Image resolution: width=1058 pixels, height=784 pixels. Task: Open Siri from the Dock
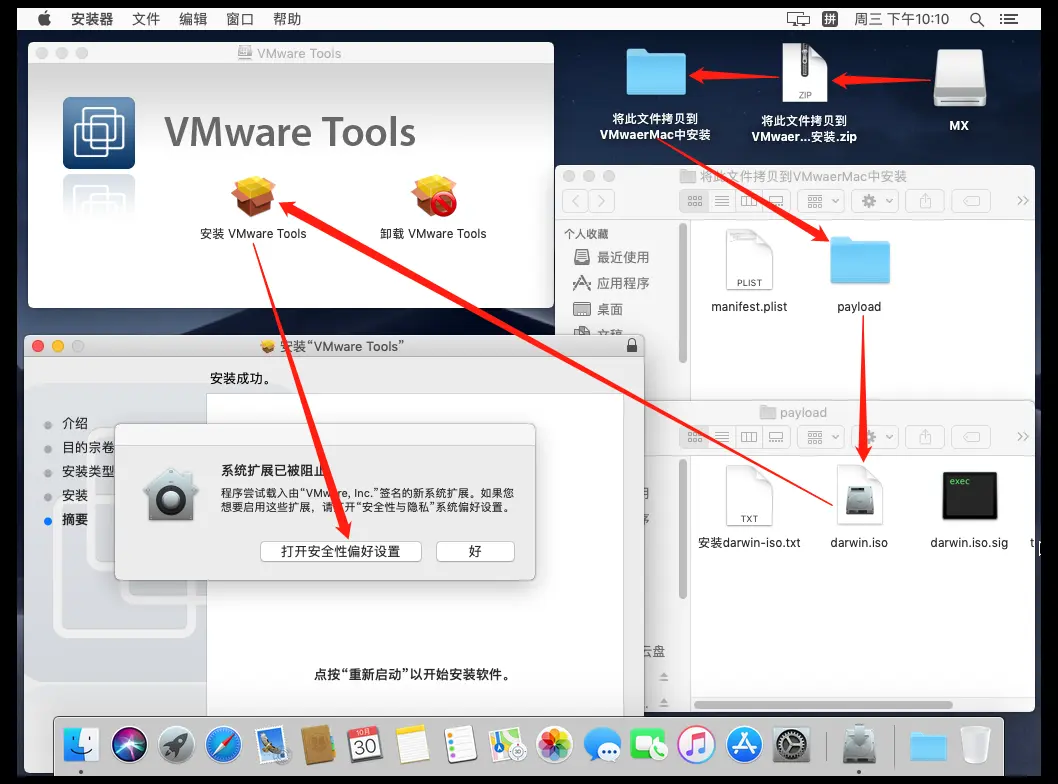[129, 745]
